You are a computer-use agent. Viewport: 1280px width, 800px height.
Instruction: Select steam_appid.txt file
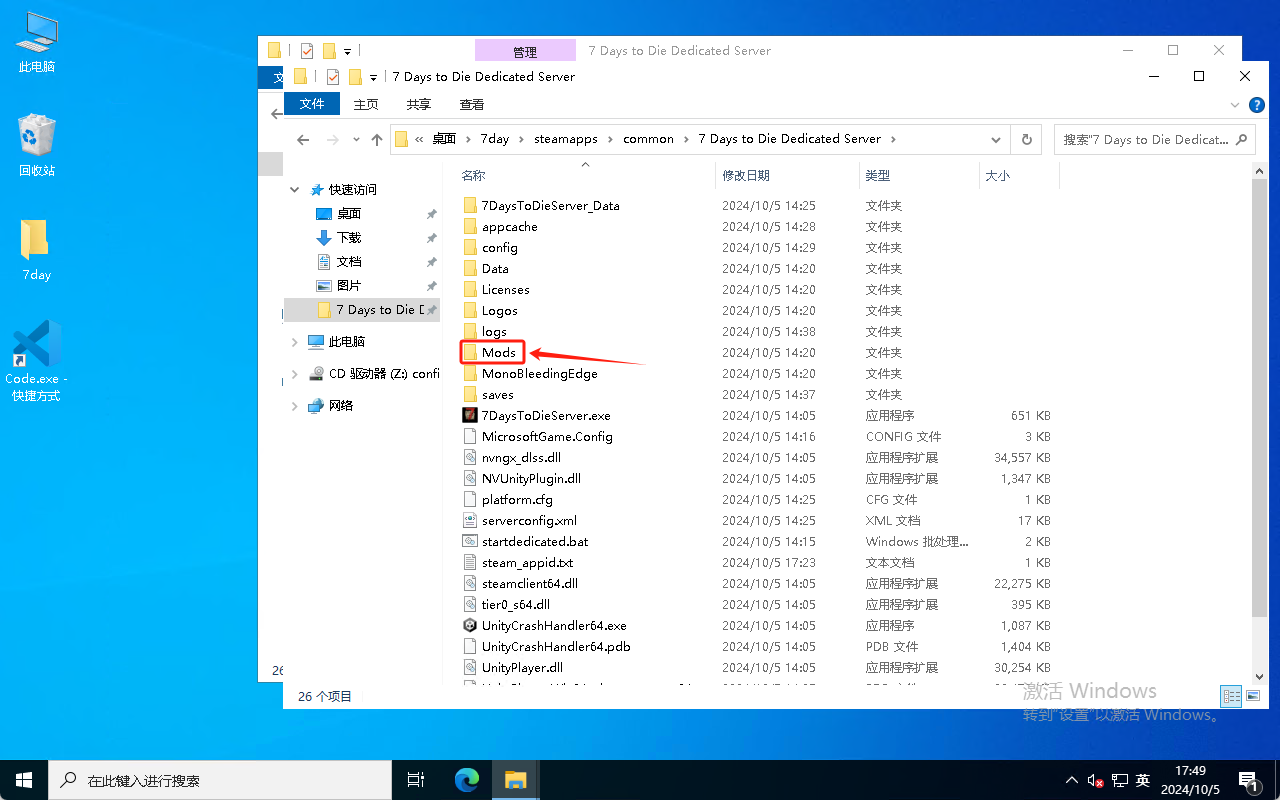tap(527, 562)
